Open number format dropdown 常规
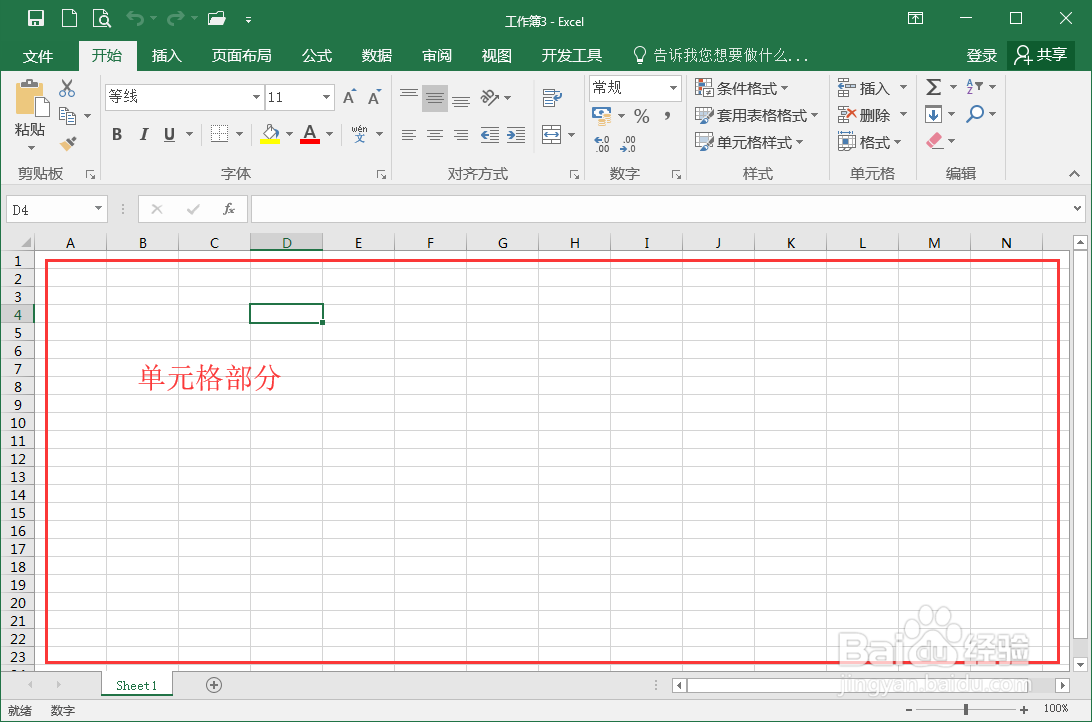 pos(673,88)
